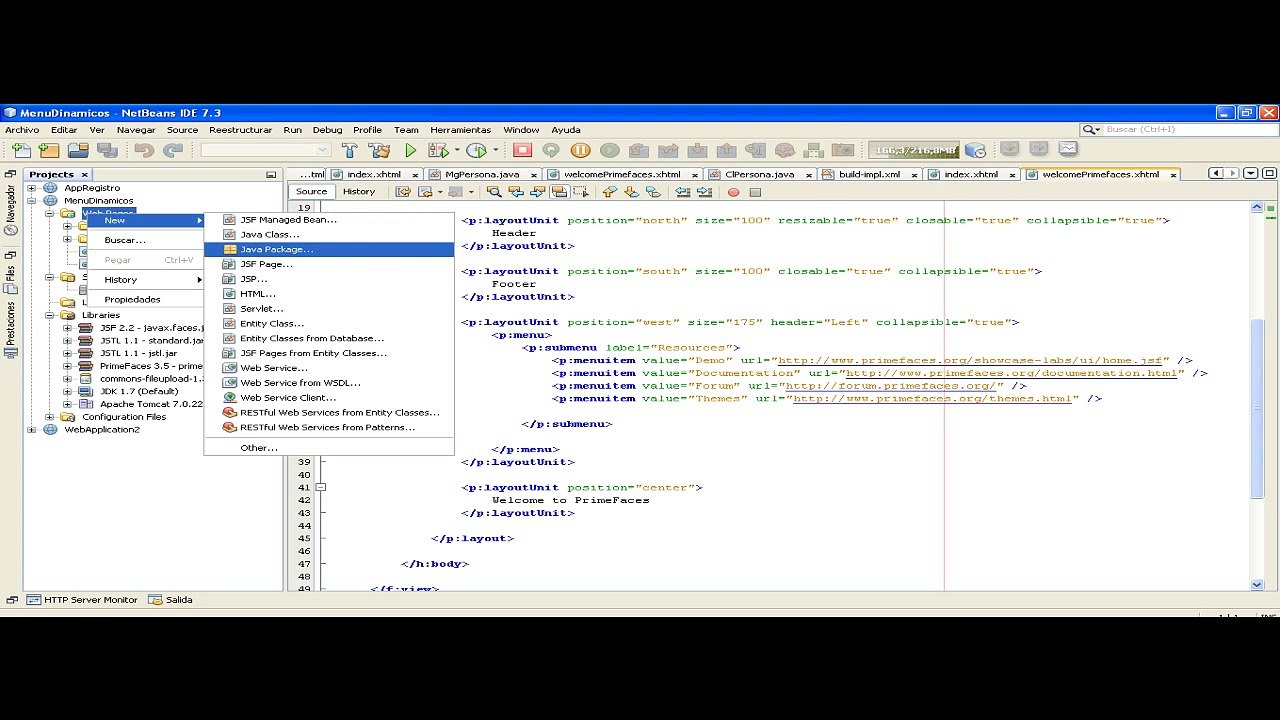Screen dimensions: 1280x720
Task: Choose Entity Classes from Database... entry
Action: tap(329, 338)
